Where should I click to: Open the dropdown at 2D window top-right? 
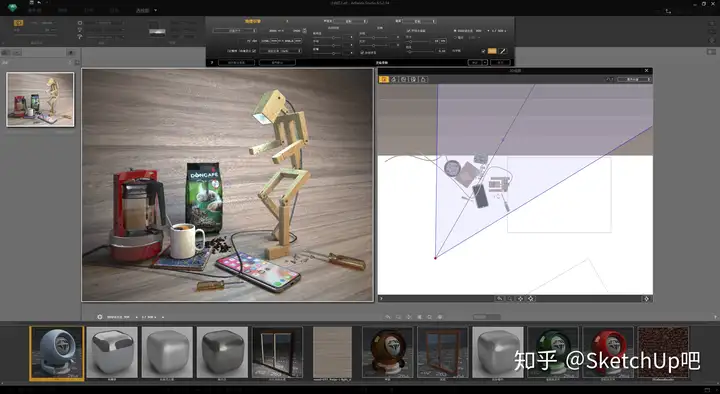coord(634,79)
